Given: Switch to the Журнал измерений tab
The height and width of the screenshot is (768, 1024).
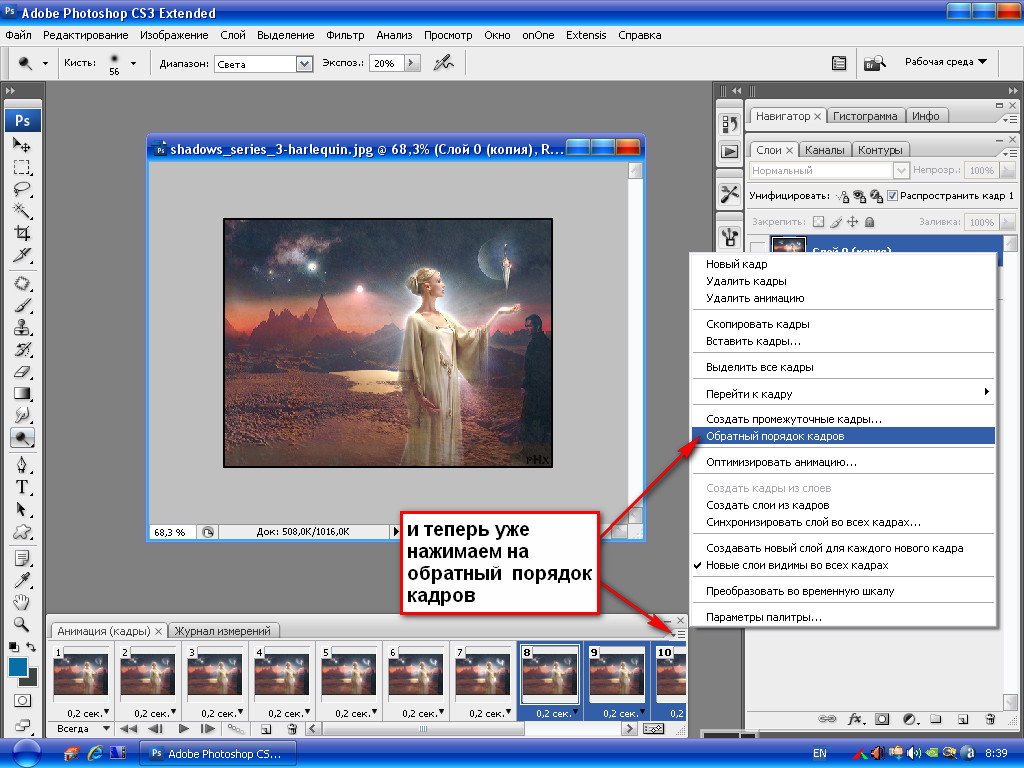Looking at the screenshot, I should (x=222, y=631).
